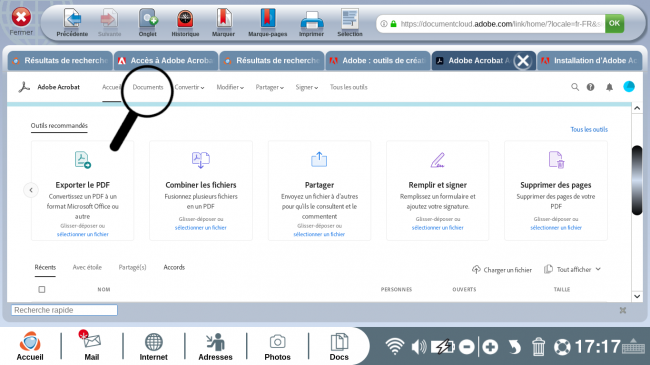Click the vertical scrollbar thumb

(x=637, y=180)
